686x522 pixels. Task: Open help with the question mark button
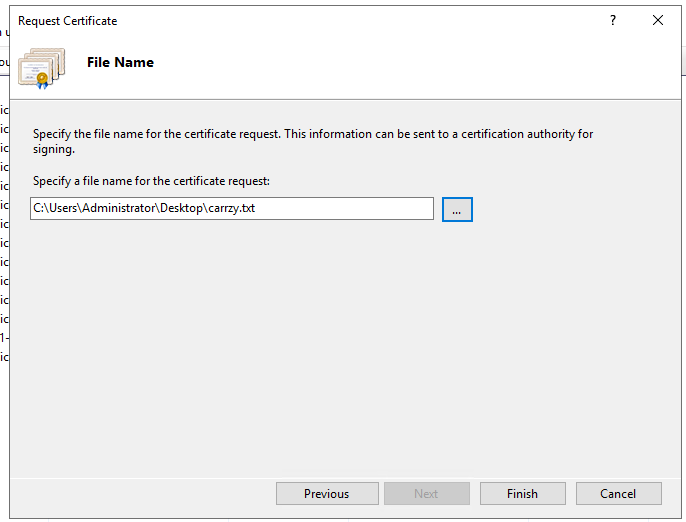click(x=613, y=20)
